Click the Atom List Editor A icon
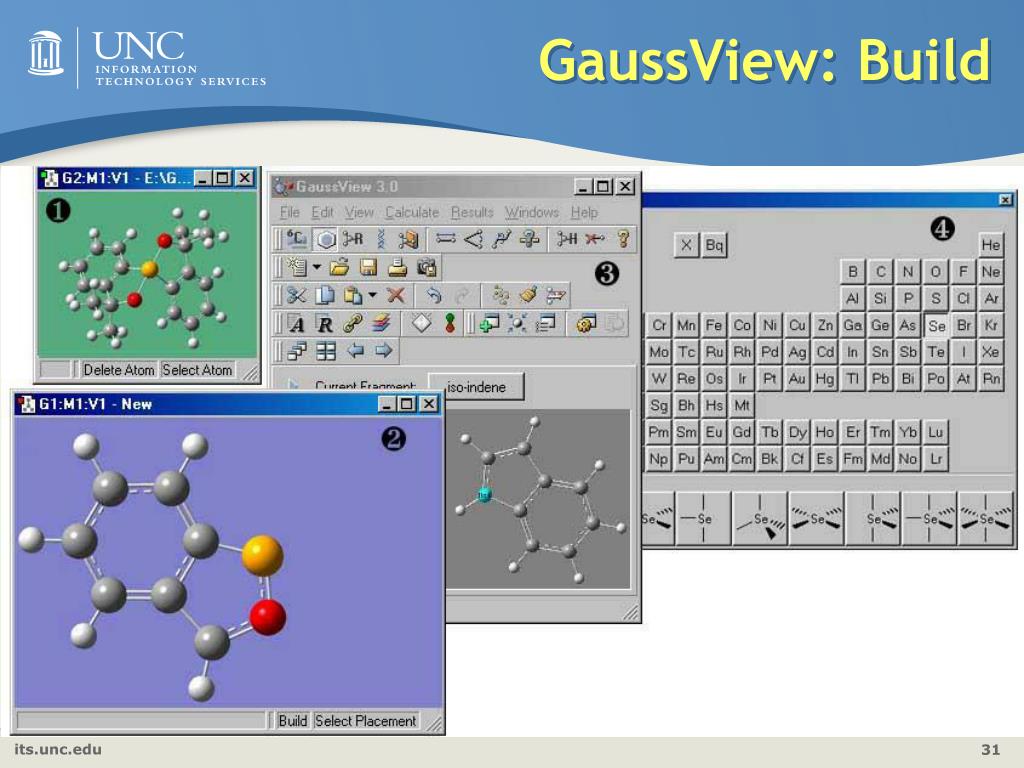This screenshot has width=1024, height=768. click(297, 323)
